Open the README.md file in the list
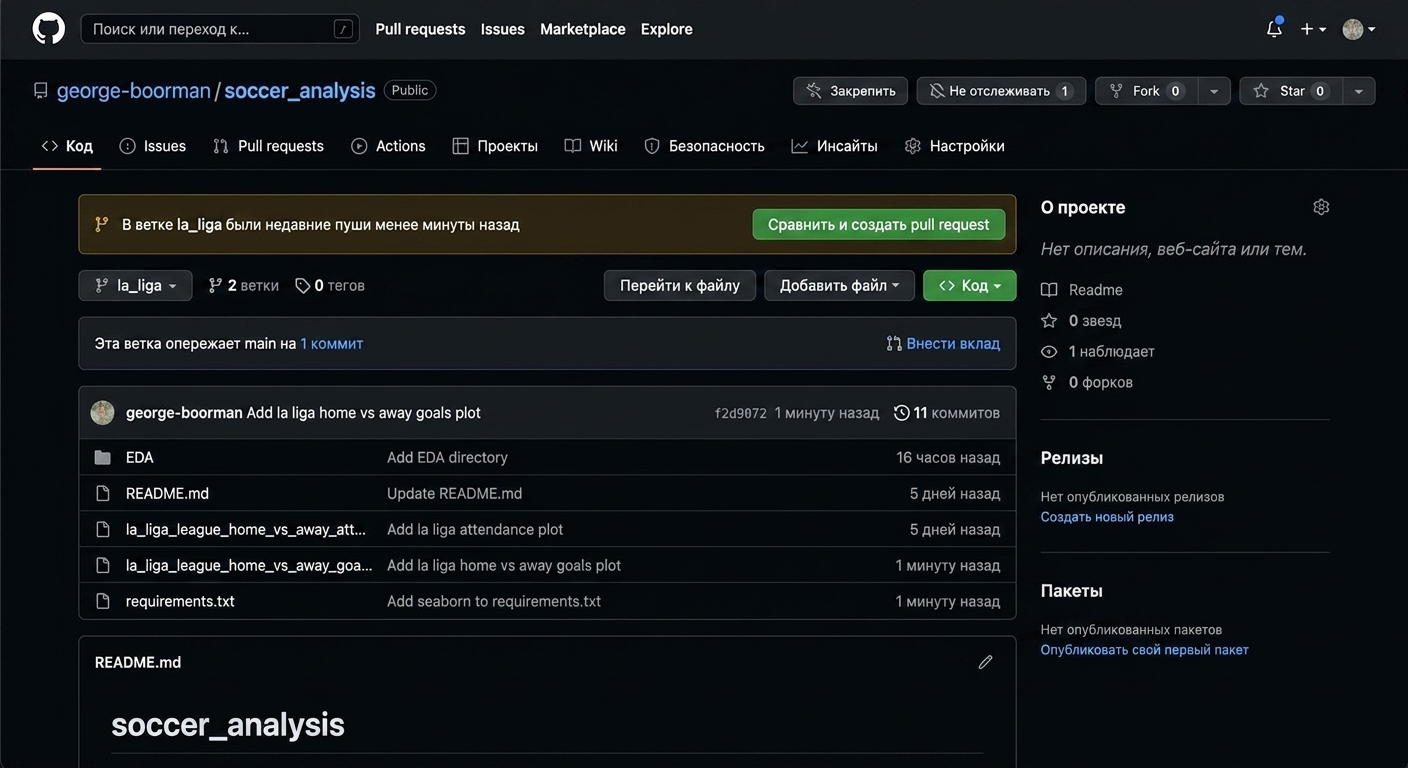 click(x=167, y=493)
